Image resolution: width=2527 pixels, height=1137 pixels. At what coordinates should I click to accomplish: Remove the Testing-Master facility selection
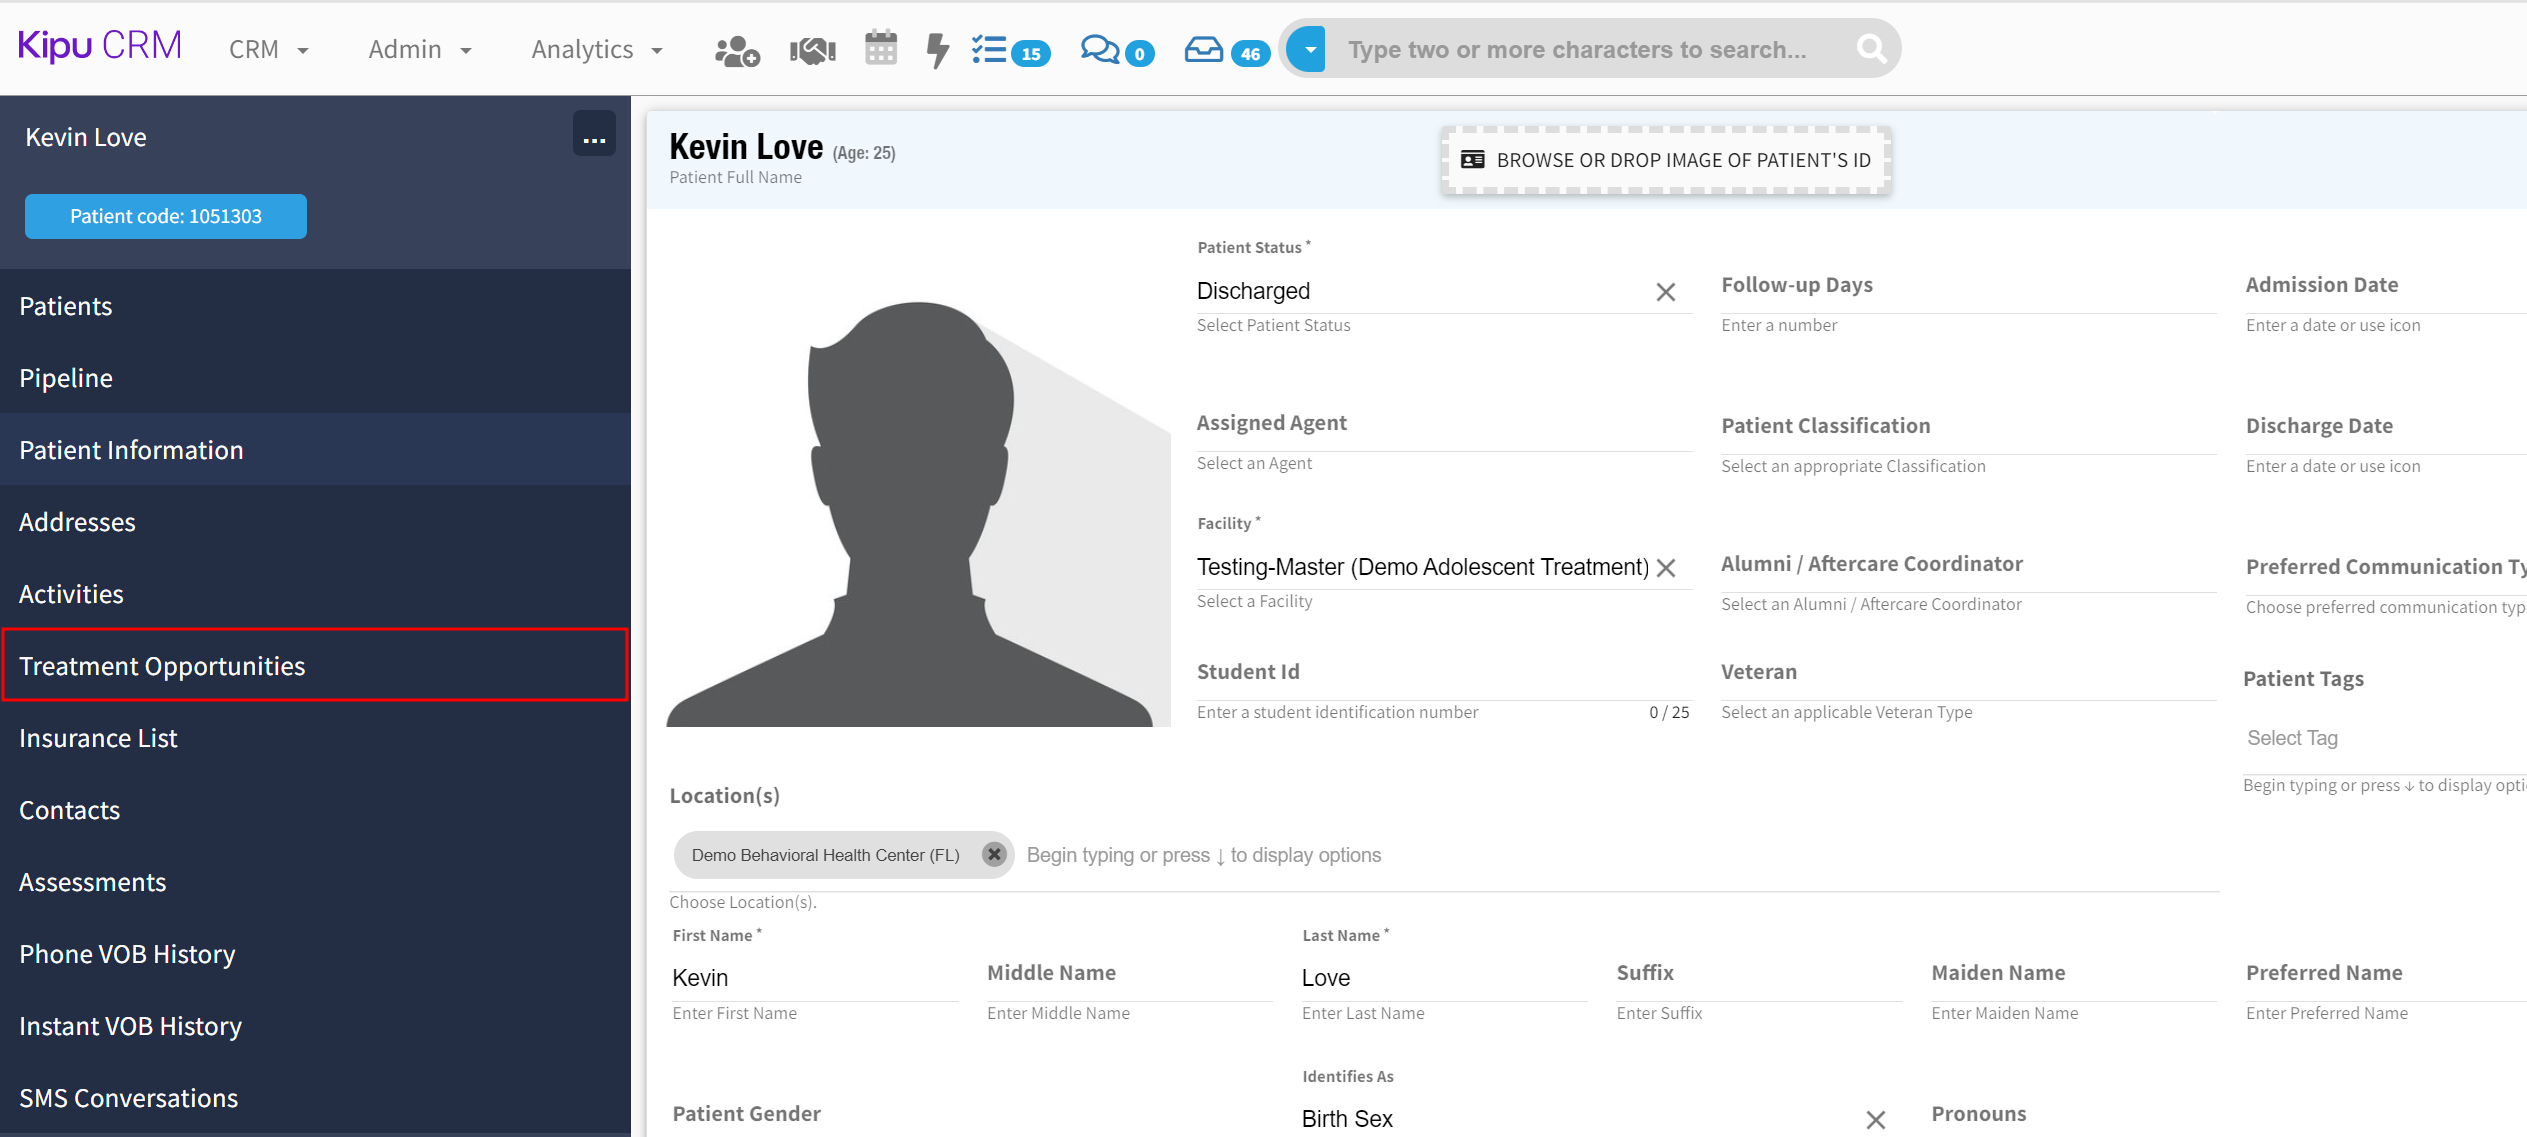pyautogui.click(x=1666, y=568)
